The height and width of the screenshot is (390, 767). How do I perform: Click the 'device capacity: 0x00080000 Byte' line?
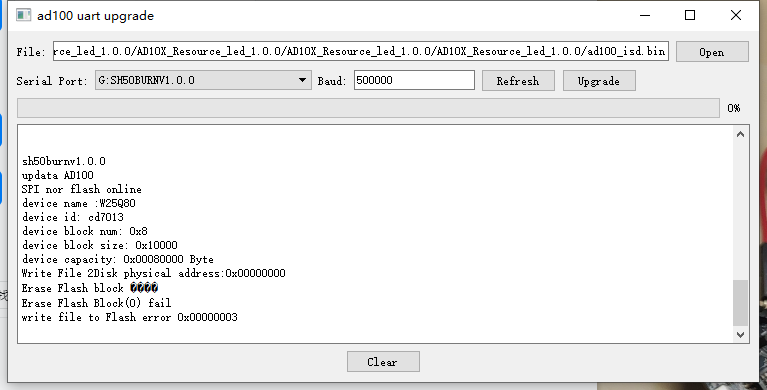coord(118,259)
